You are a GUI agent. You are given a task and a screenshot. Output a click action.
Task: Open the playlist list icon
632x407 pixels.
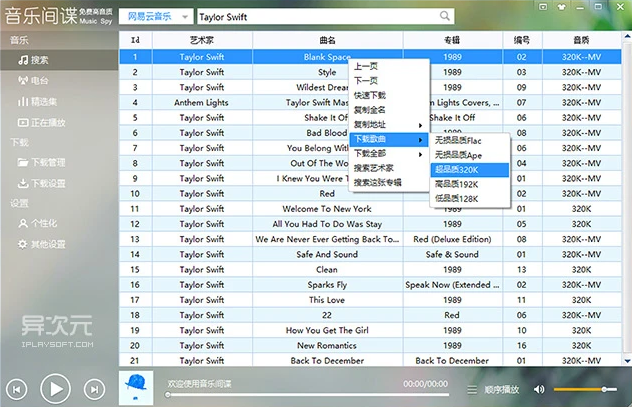472,390
